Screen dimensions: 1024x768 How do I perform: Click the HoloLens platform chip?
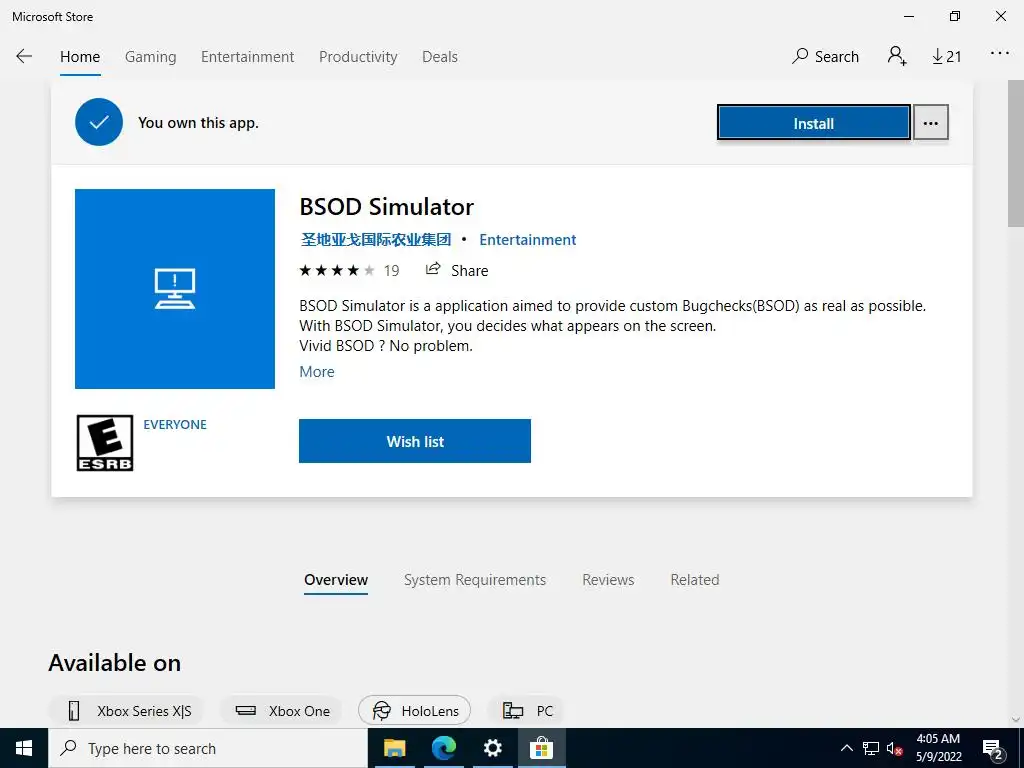(415, 711)
